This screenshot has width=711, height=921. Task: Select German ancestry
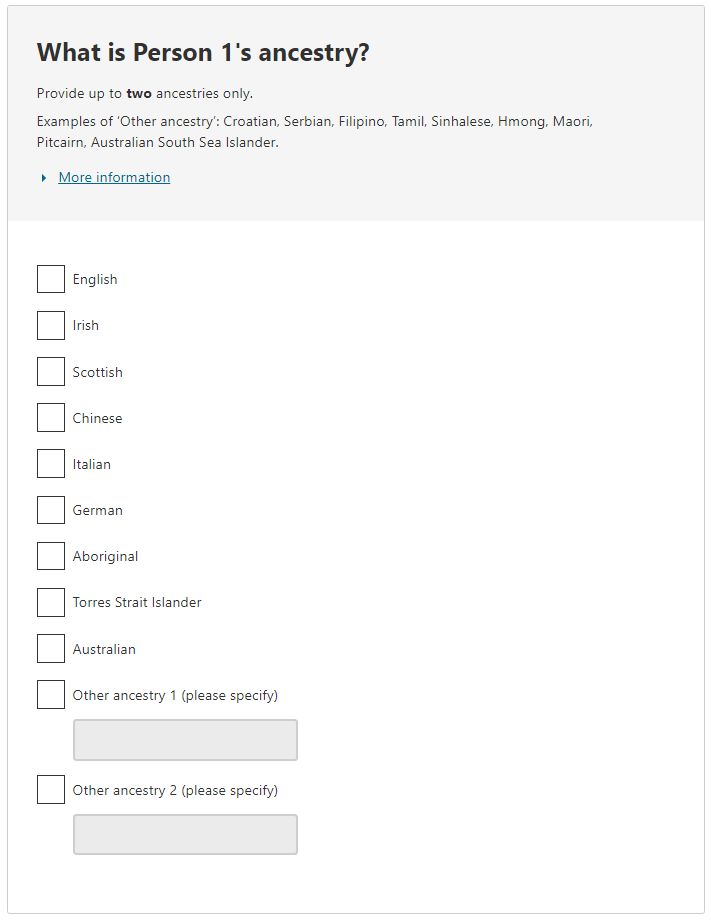[50, 510]
